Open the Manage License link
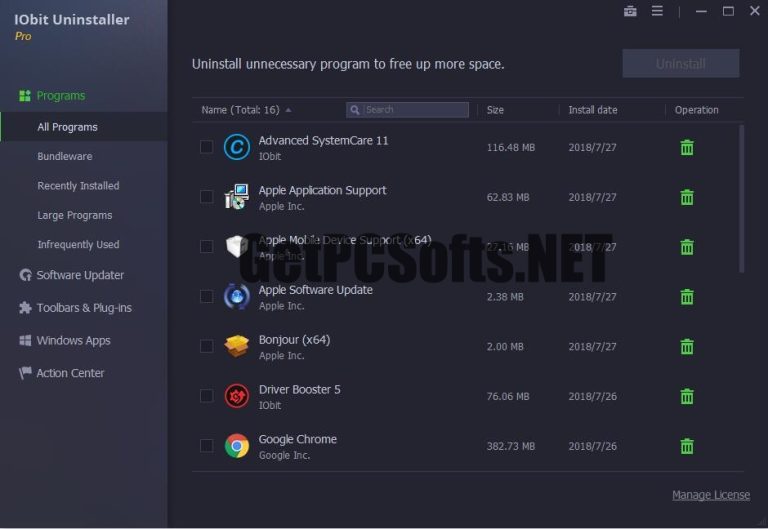The width and height of the screenshot is (768, 529). pos(711,495)
